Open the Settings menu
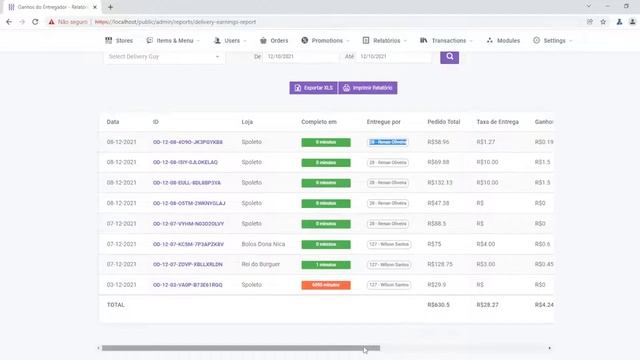Screen dimensions: 640x360 point(553,40)
